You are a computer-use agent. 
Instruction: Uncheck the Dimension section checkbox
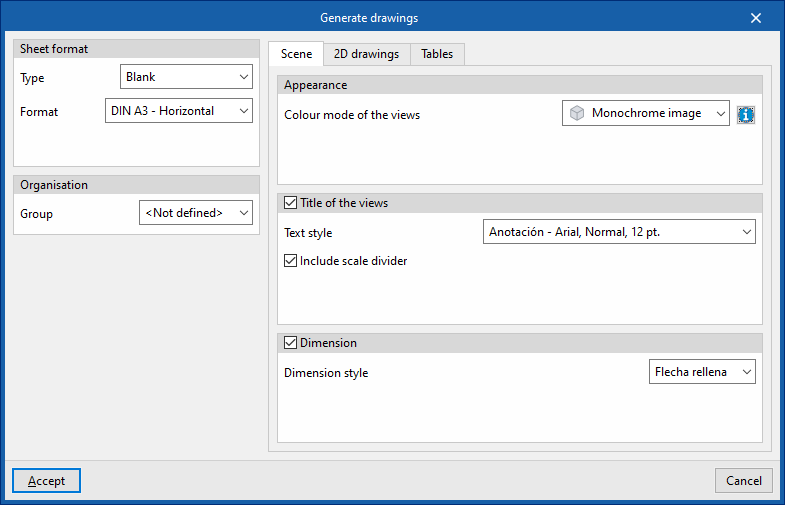coord(291,343)
